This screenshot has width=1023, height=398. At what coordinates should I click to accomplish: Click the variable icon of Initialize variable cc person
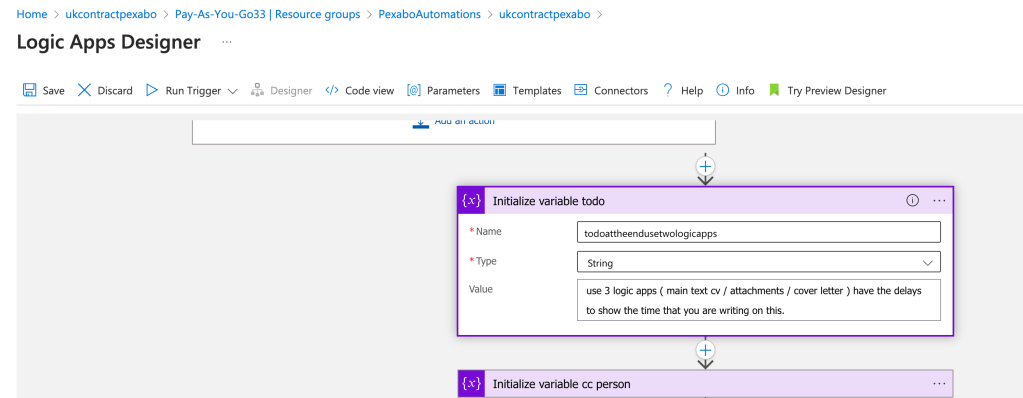(x=471, y=384)
